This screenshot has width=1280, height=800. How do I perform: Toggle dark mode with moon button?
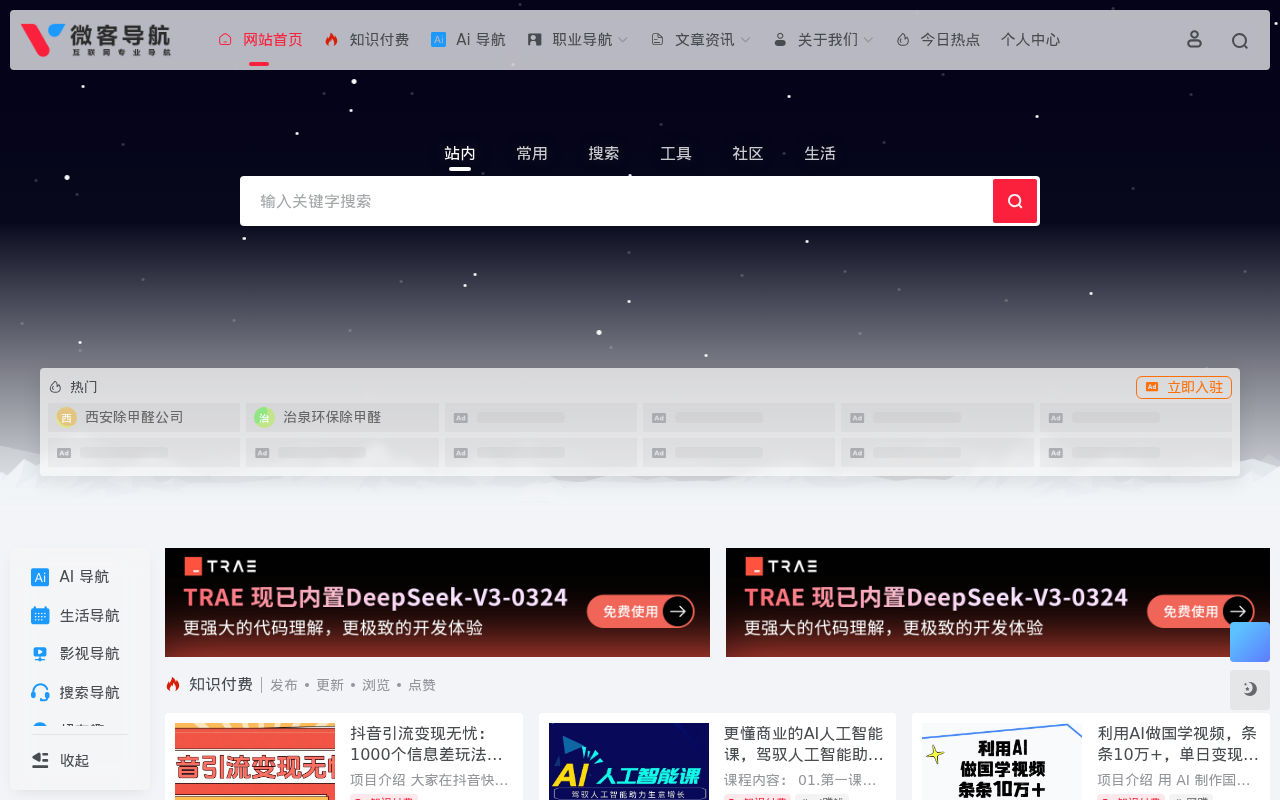[1250, 689]
